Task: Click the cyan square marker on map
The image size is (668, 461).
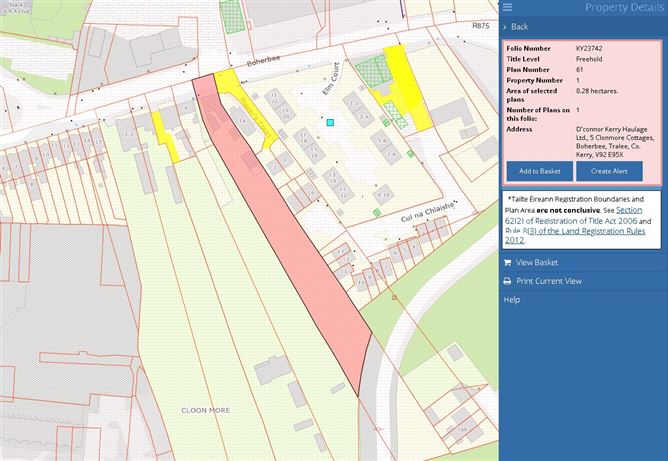Action: (x=330, y=123)
